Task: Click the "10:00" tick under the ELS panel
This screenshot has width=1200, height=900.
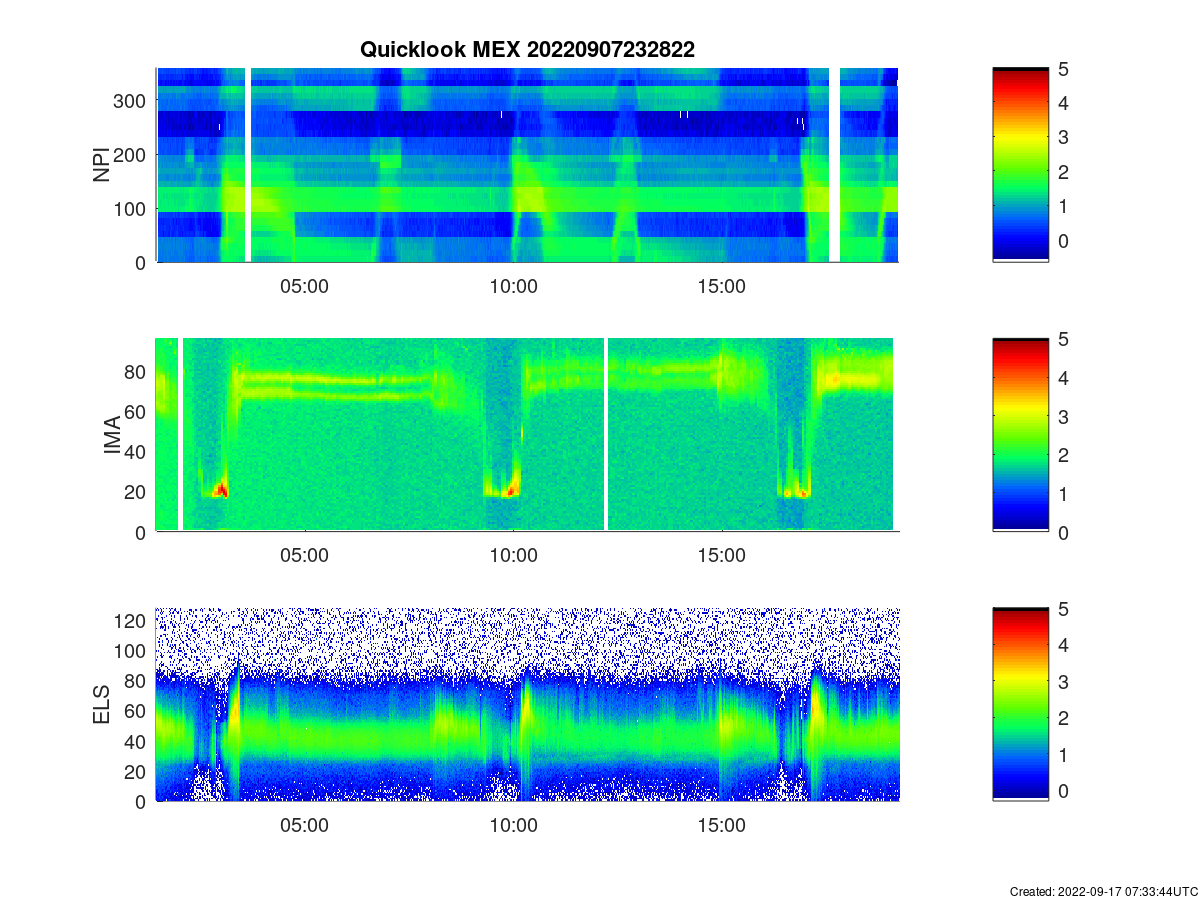Action: (513, 825)
